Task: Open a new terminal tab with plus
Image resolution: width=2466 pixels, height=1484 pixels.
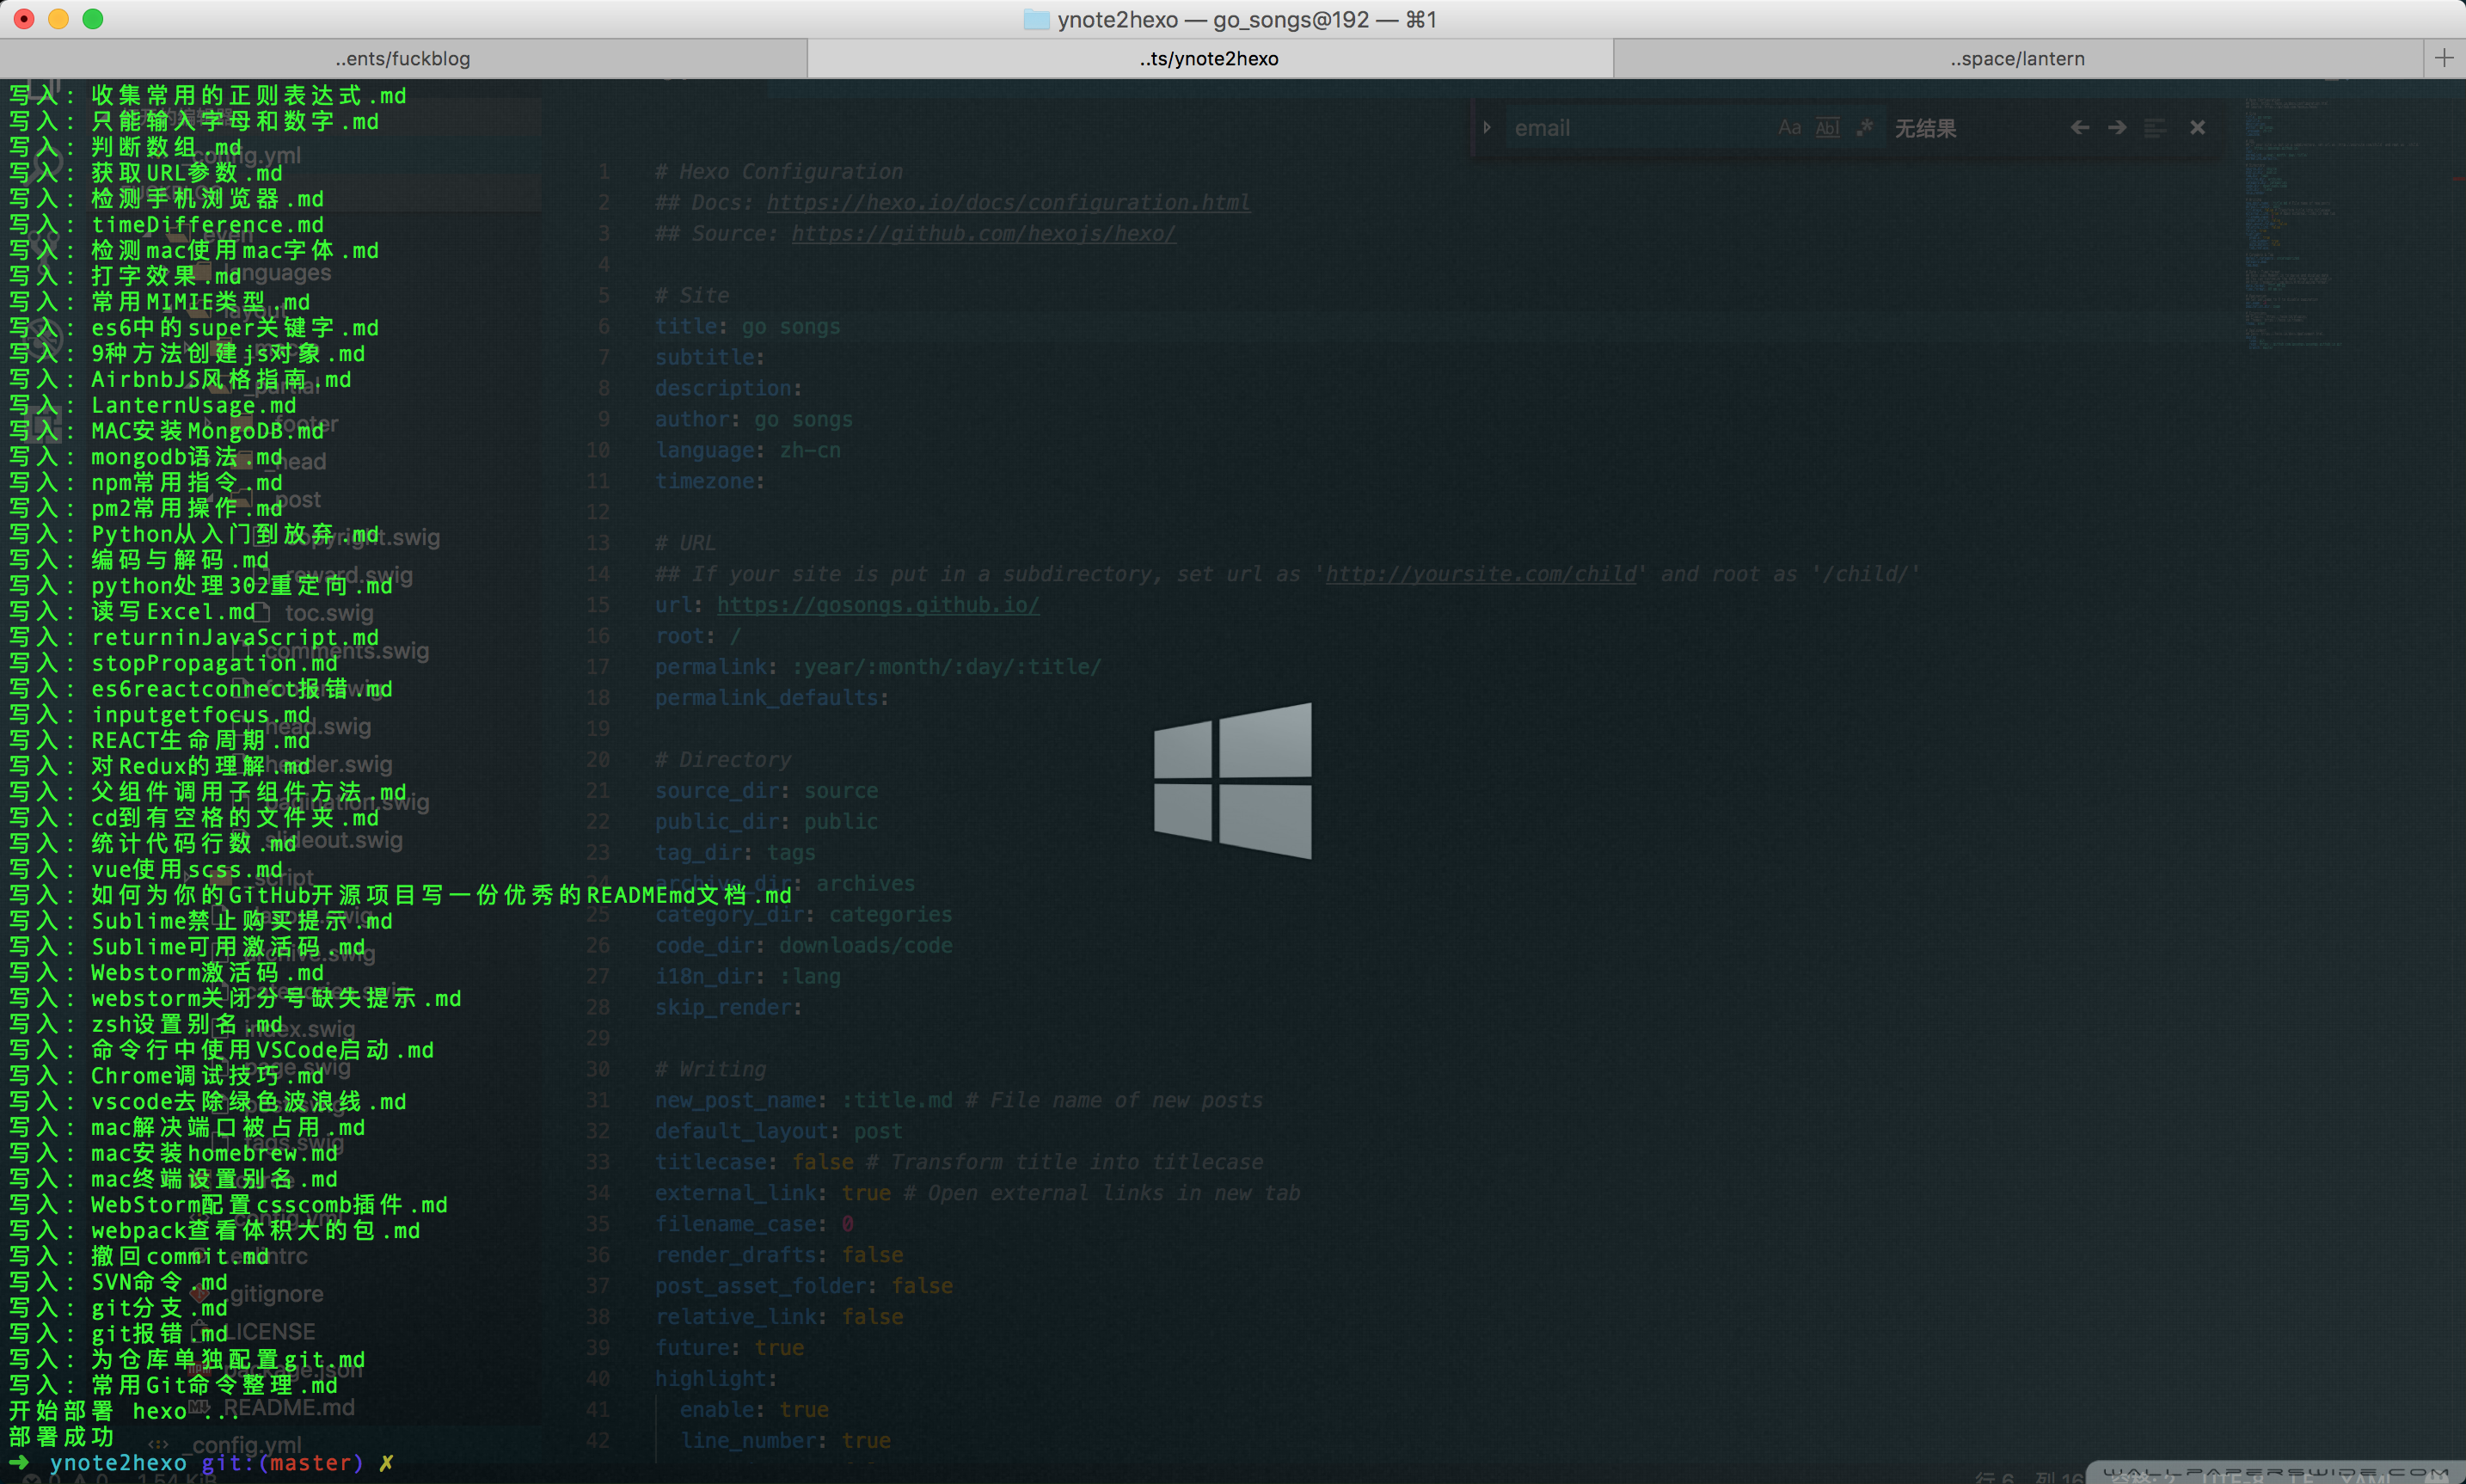Action: [x=2444, y=58]
